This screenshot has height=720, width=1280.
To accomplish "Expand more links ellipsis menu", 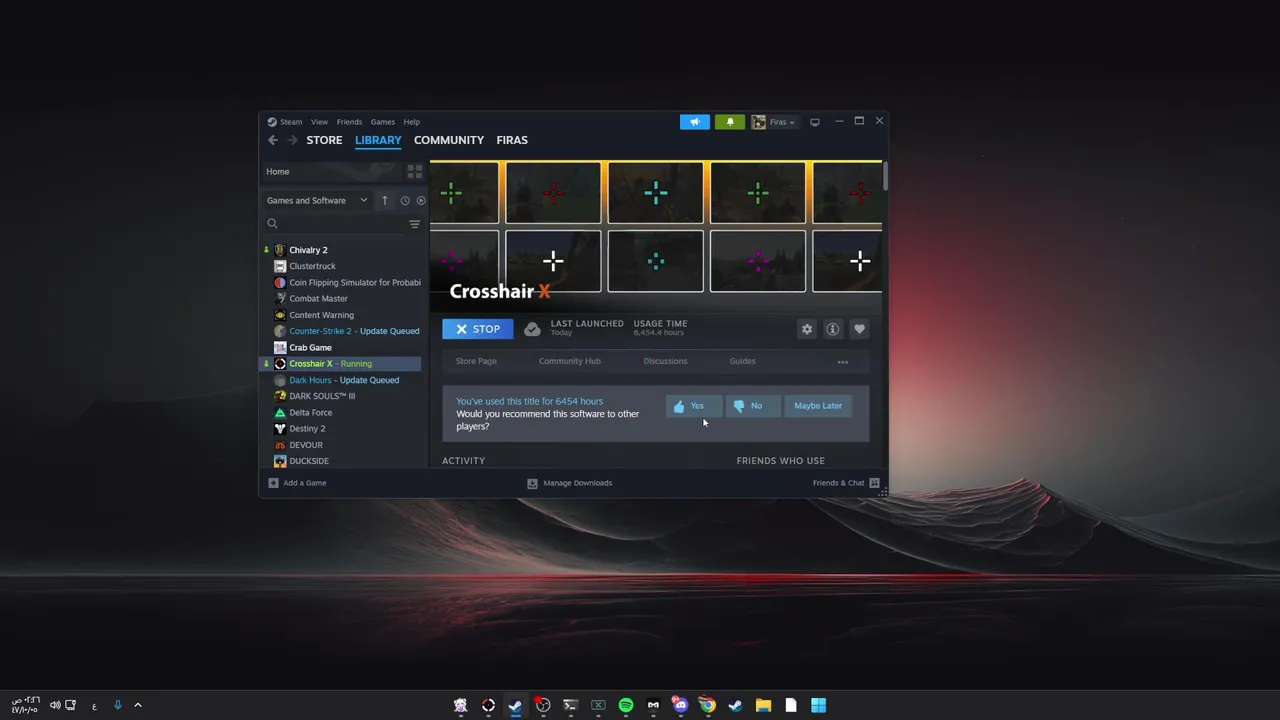I will coord(843,362).
